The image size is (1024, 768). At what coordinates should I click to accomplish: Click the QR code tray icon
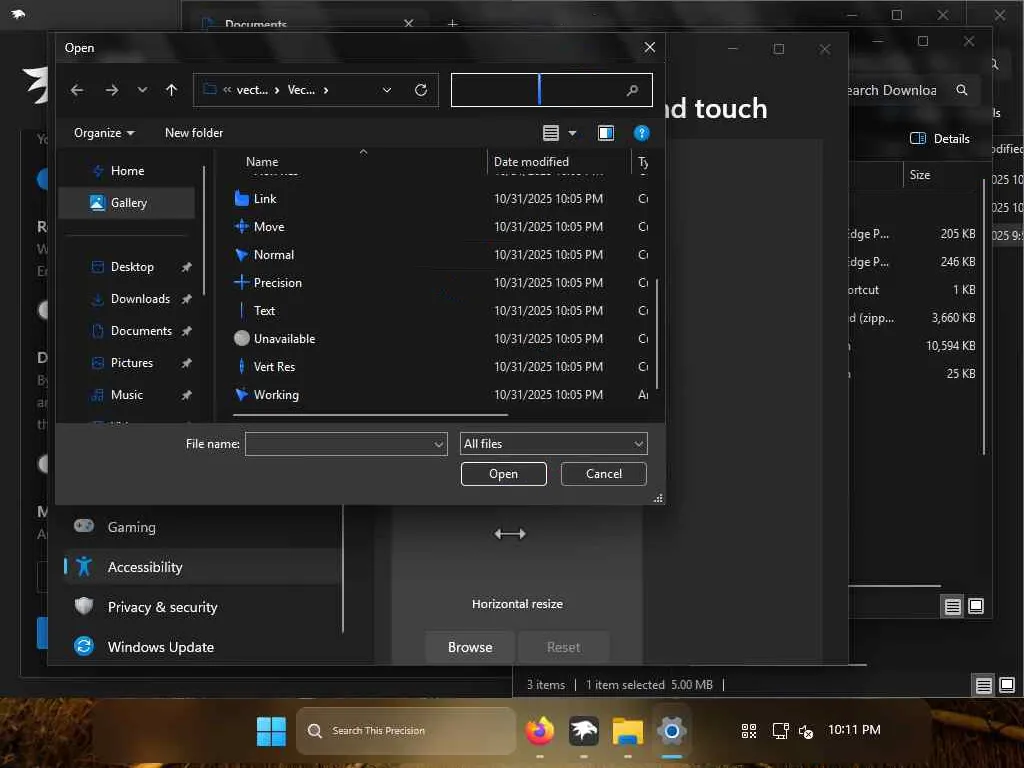click(749, 731)
